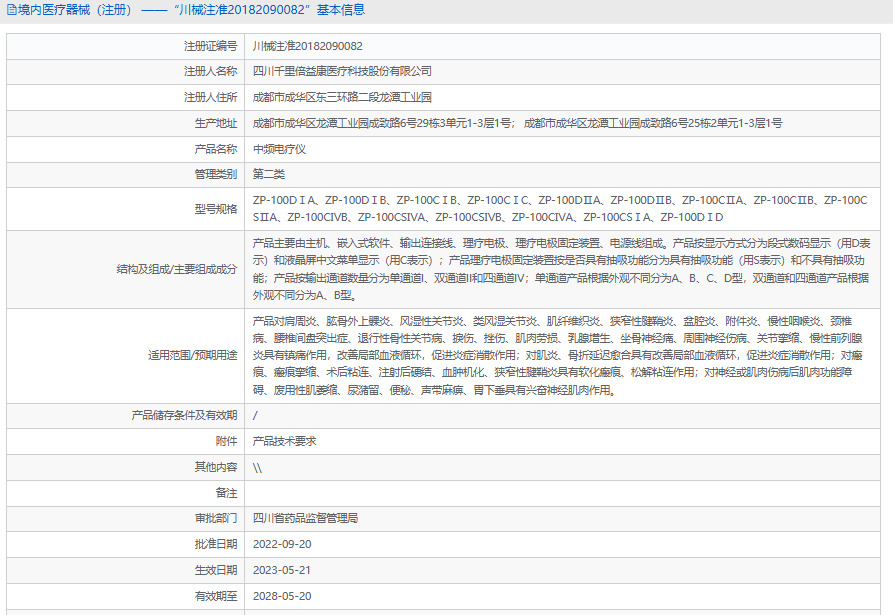The width and height of the screenshot is (893, 615).
Task: Click the label "生效日期"
Action: [x=216, y=570]
